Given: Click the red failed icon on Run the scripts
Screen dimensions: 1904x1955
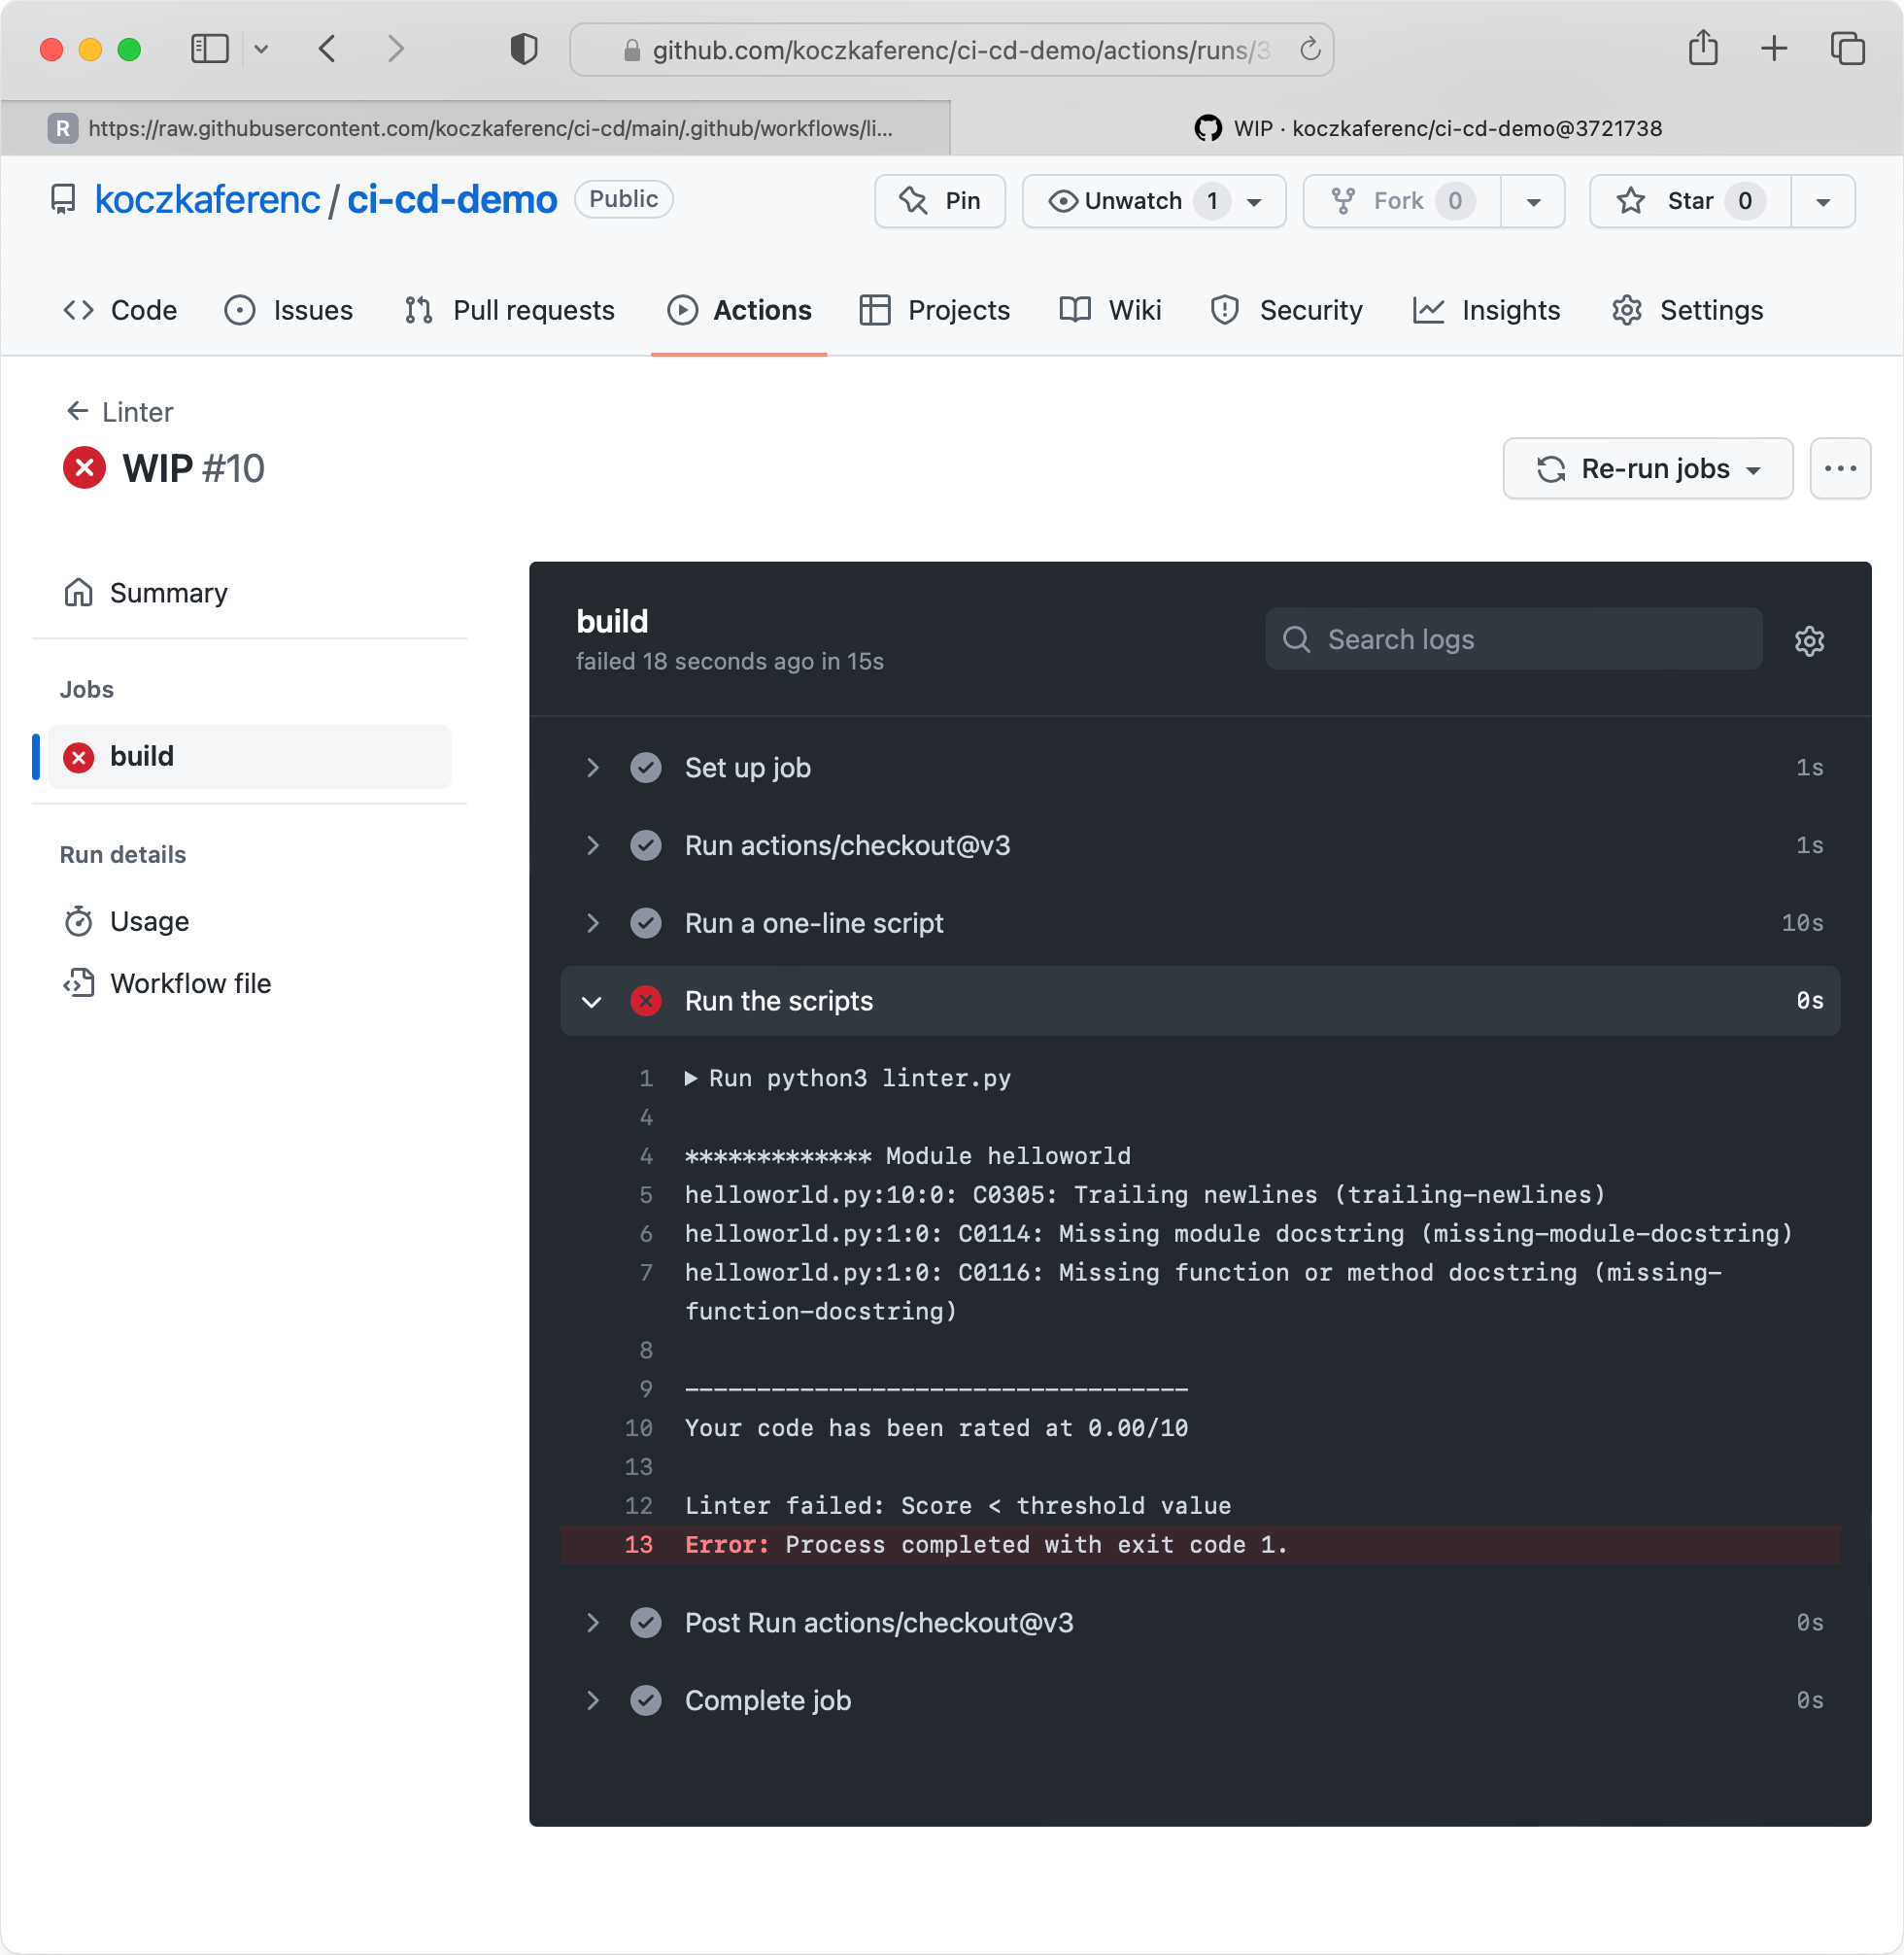Looking at the screenshot, I should [x=646, y=1000].
